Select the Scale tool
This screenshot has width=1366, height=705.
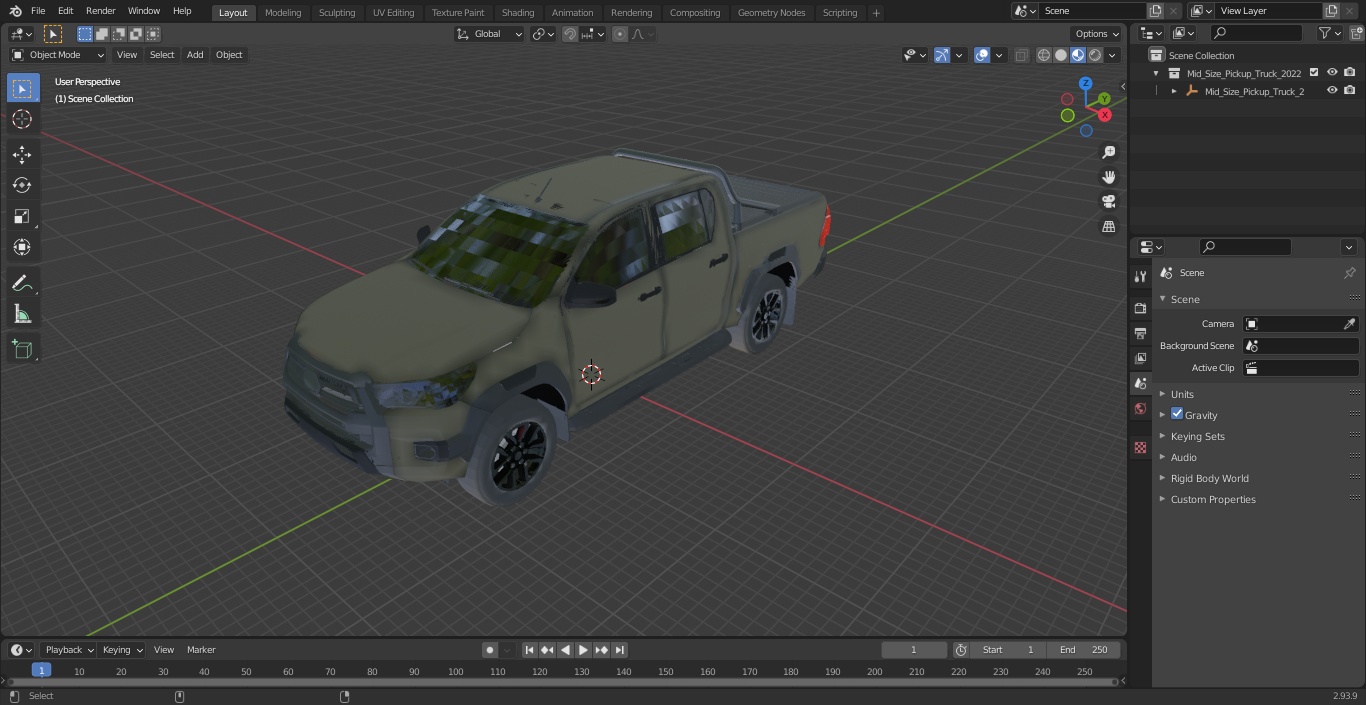(22, 216)
